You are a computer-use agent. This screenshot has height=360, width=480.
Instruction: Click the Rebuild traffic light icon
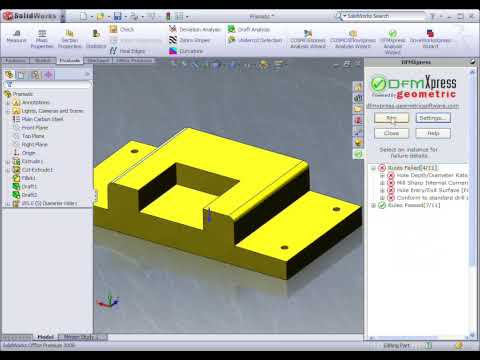click(168, 16)
